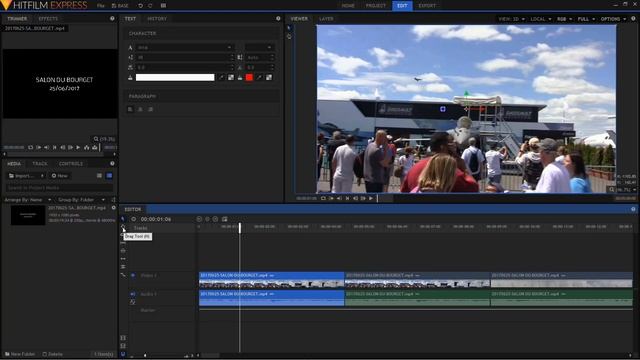Open the CONTROLS tab
This screenshot has height=360, width=640.
point(71,164)
